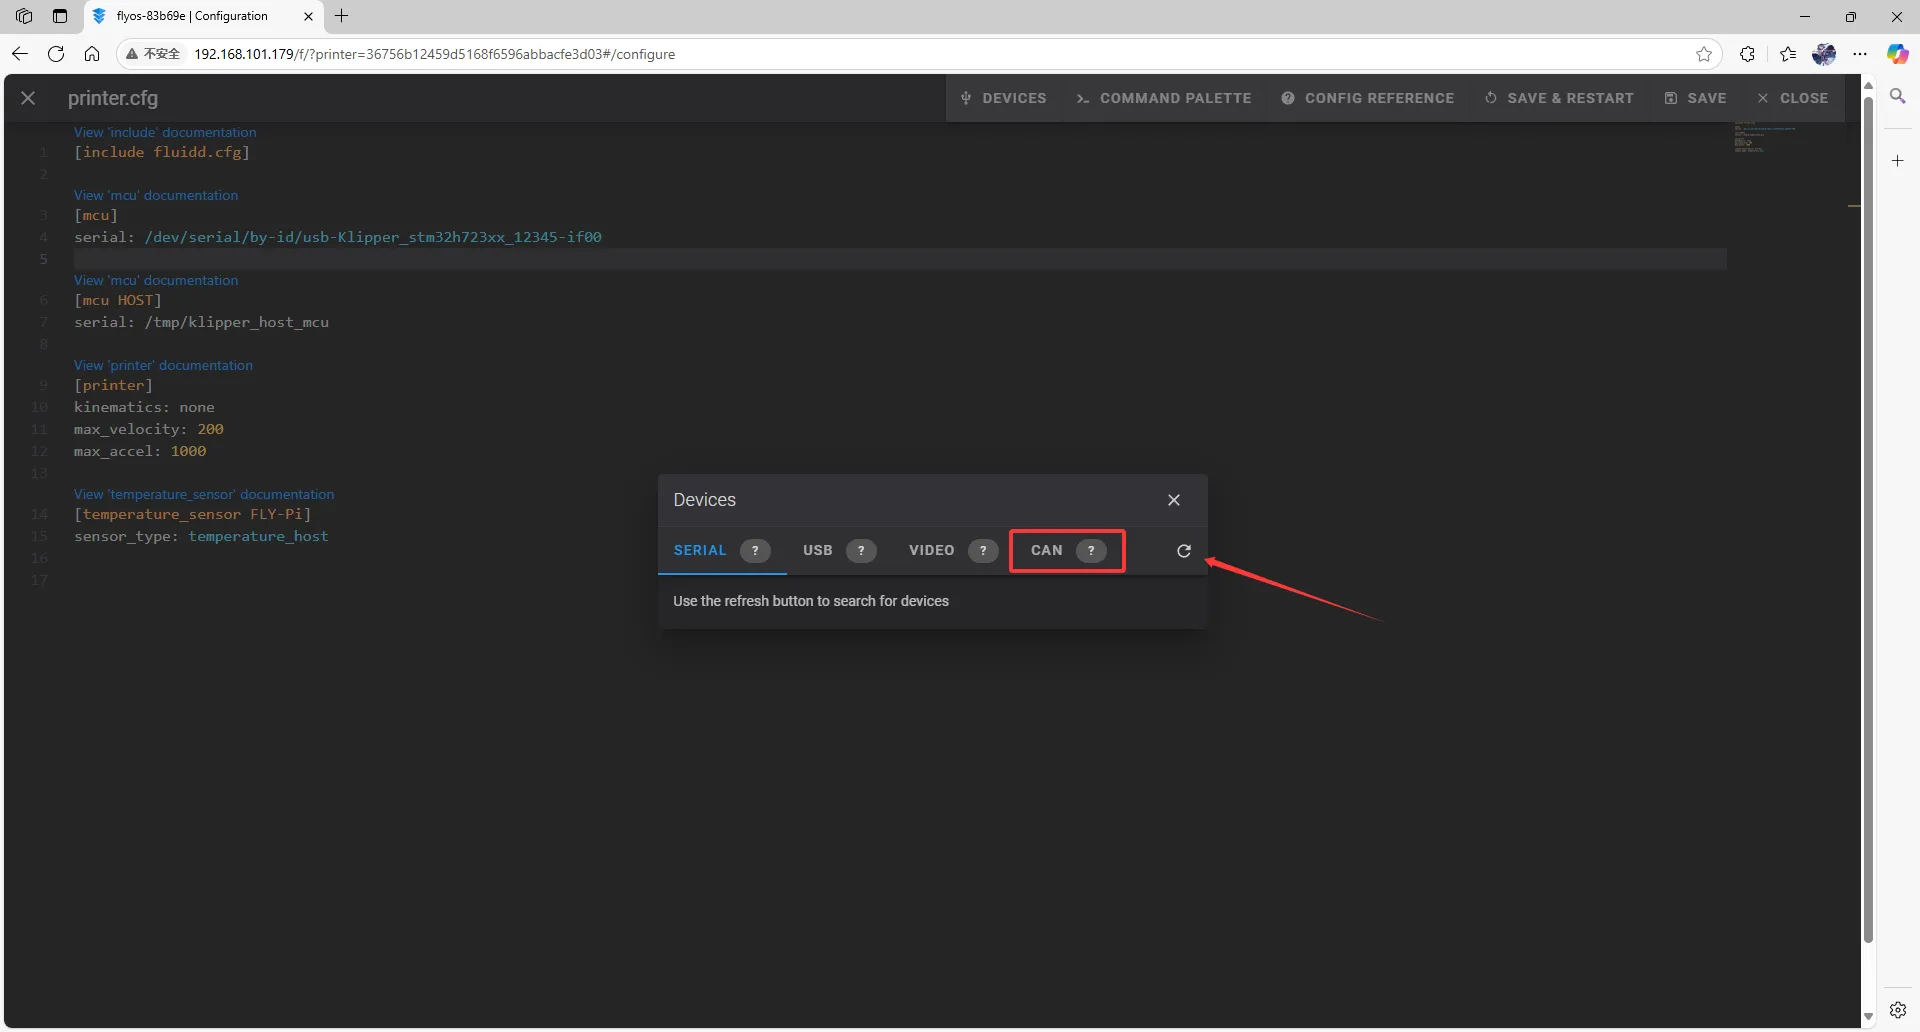This screenshot has width=1920, height=1032.
Task: Switch to the CAN tab
Action: click(1046, 551)
